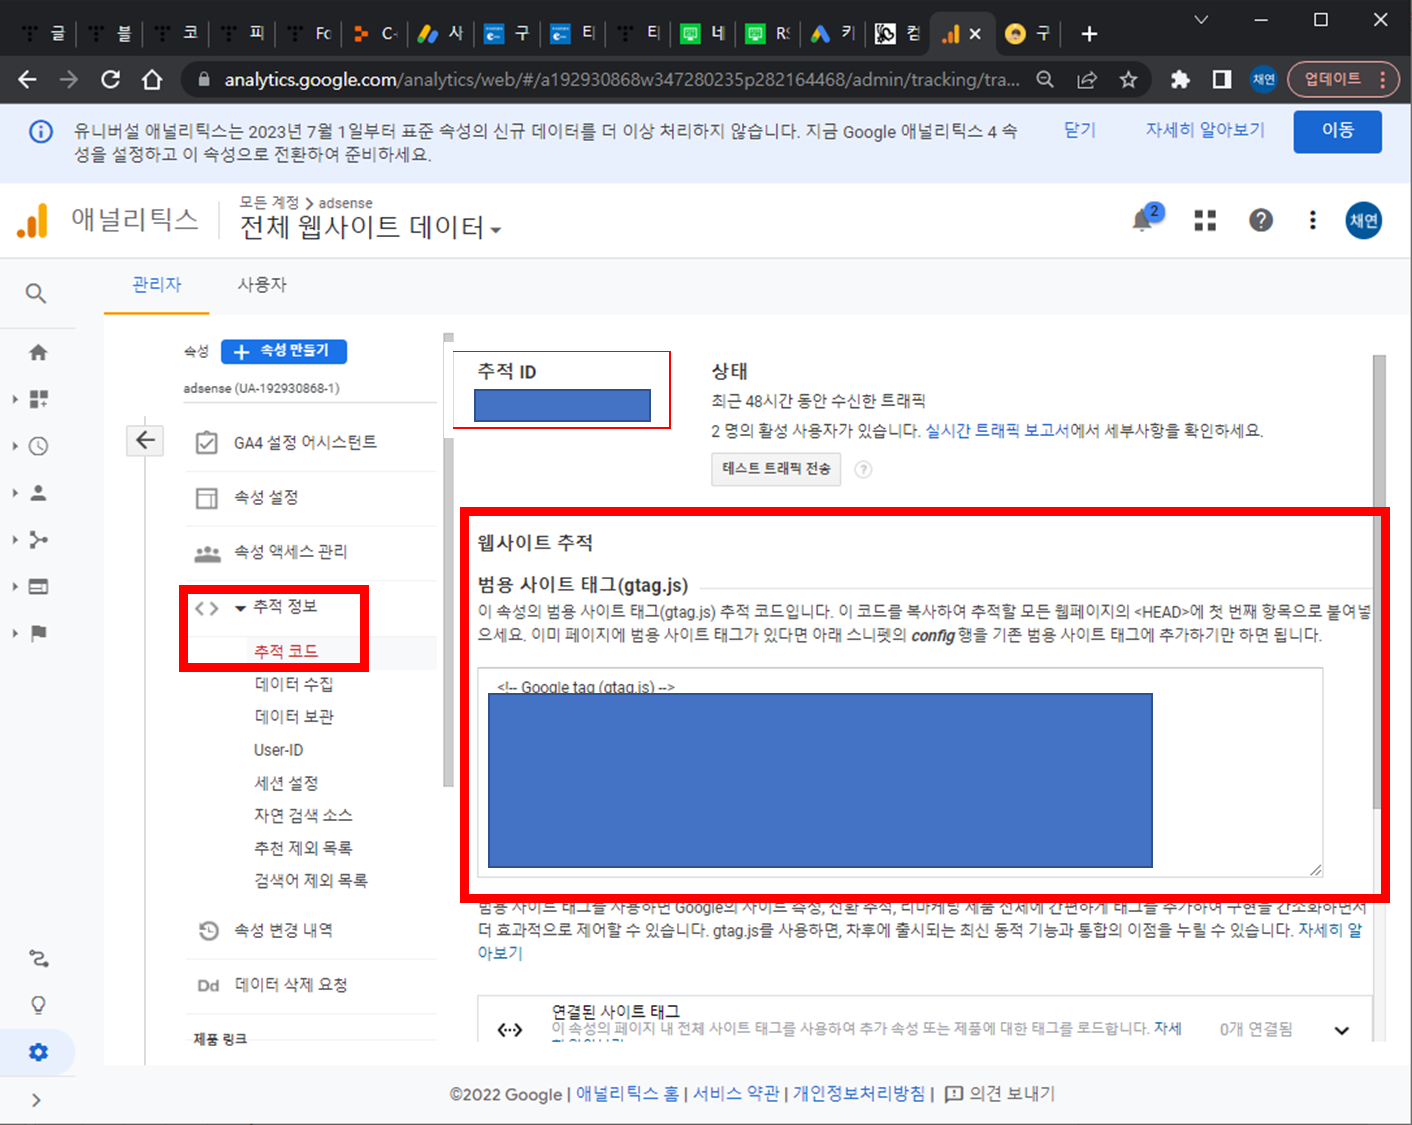Screen dimensions: 1412x1125
Task: Open the discover lightbulb icon
Action: tap(38, 1005)
